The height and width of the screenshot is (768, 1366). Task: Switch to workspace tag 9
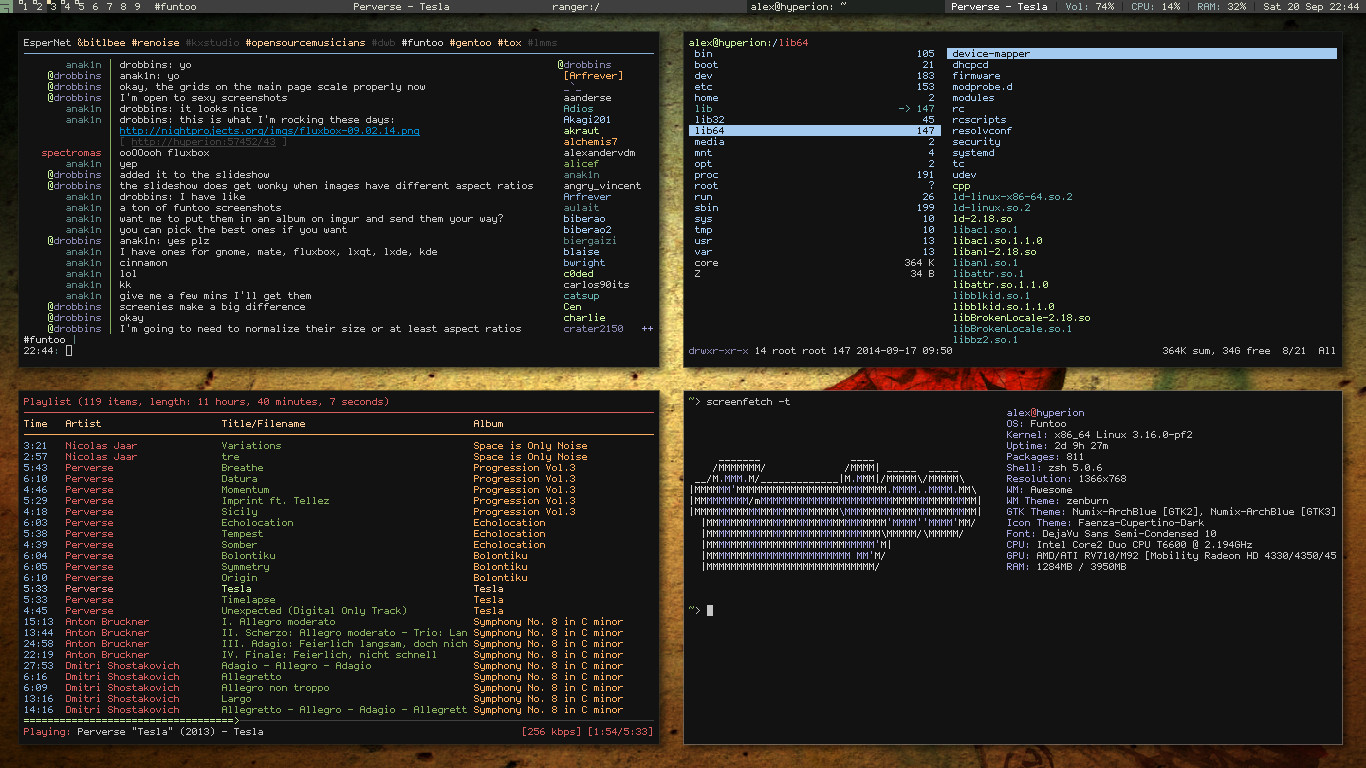pos(137,6)
